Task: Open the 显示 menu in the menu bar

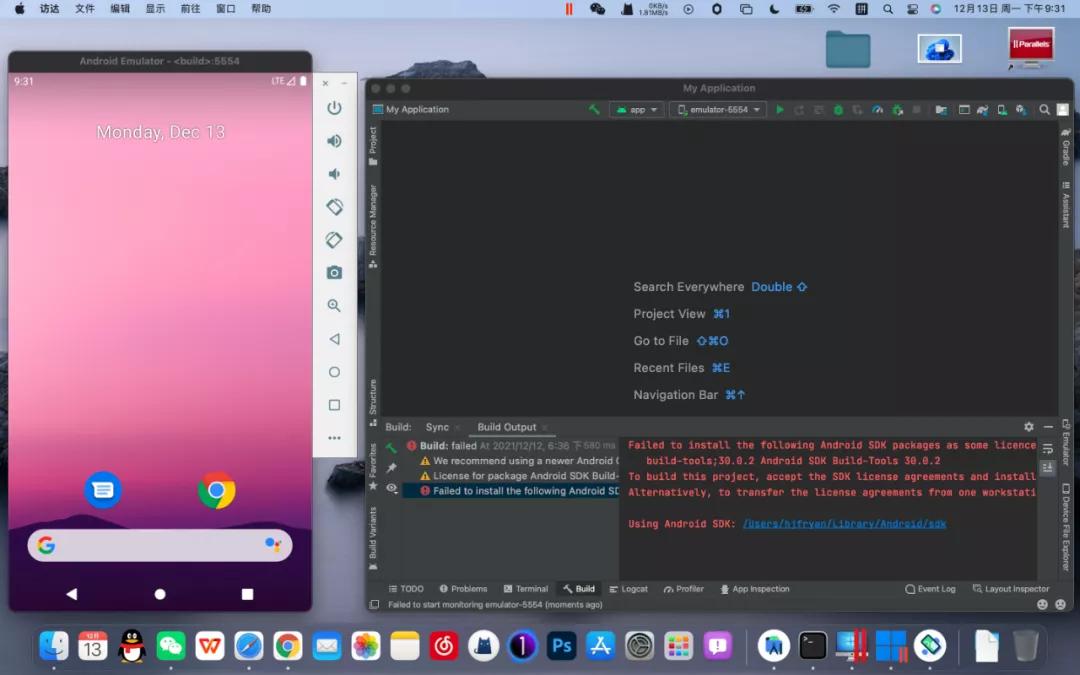Action: pos(157,9)
